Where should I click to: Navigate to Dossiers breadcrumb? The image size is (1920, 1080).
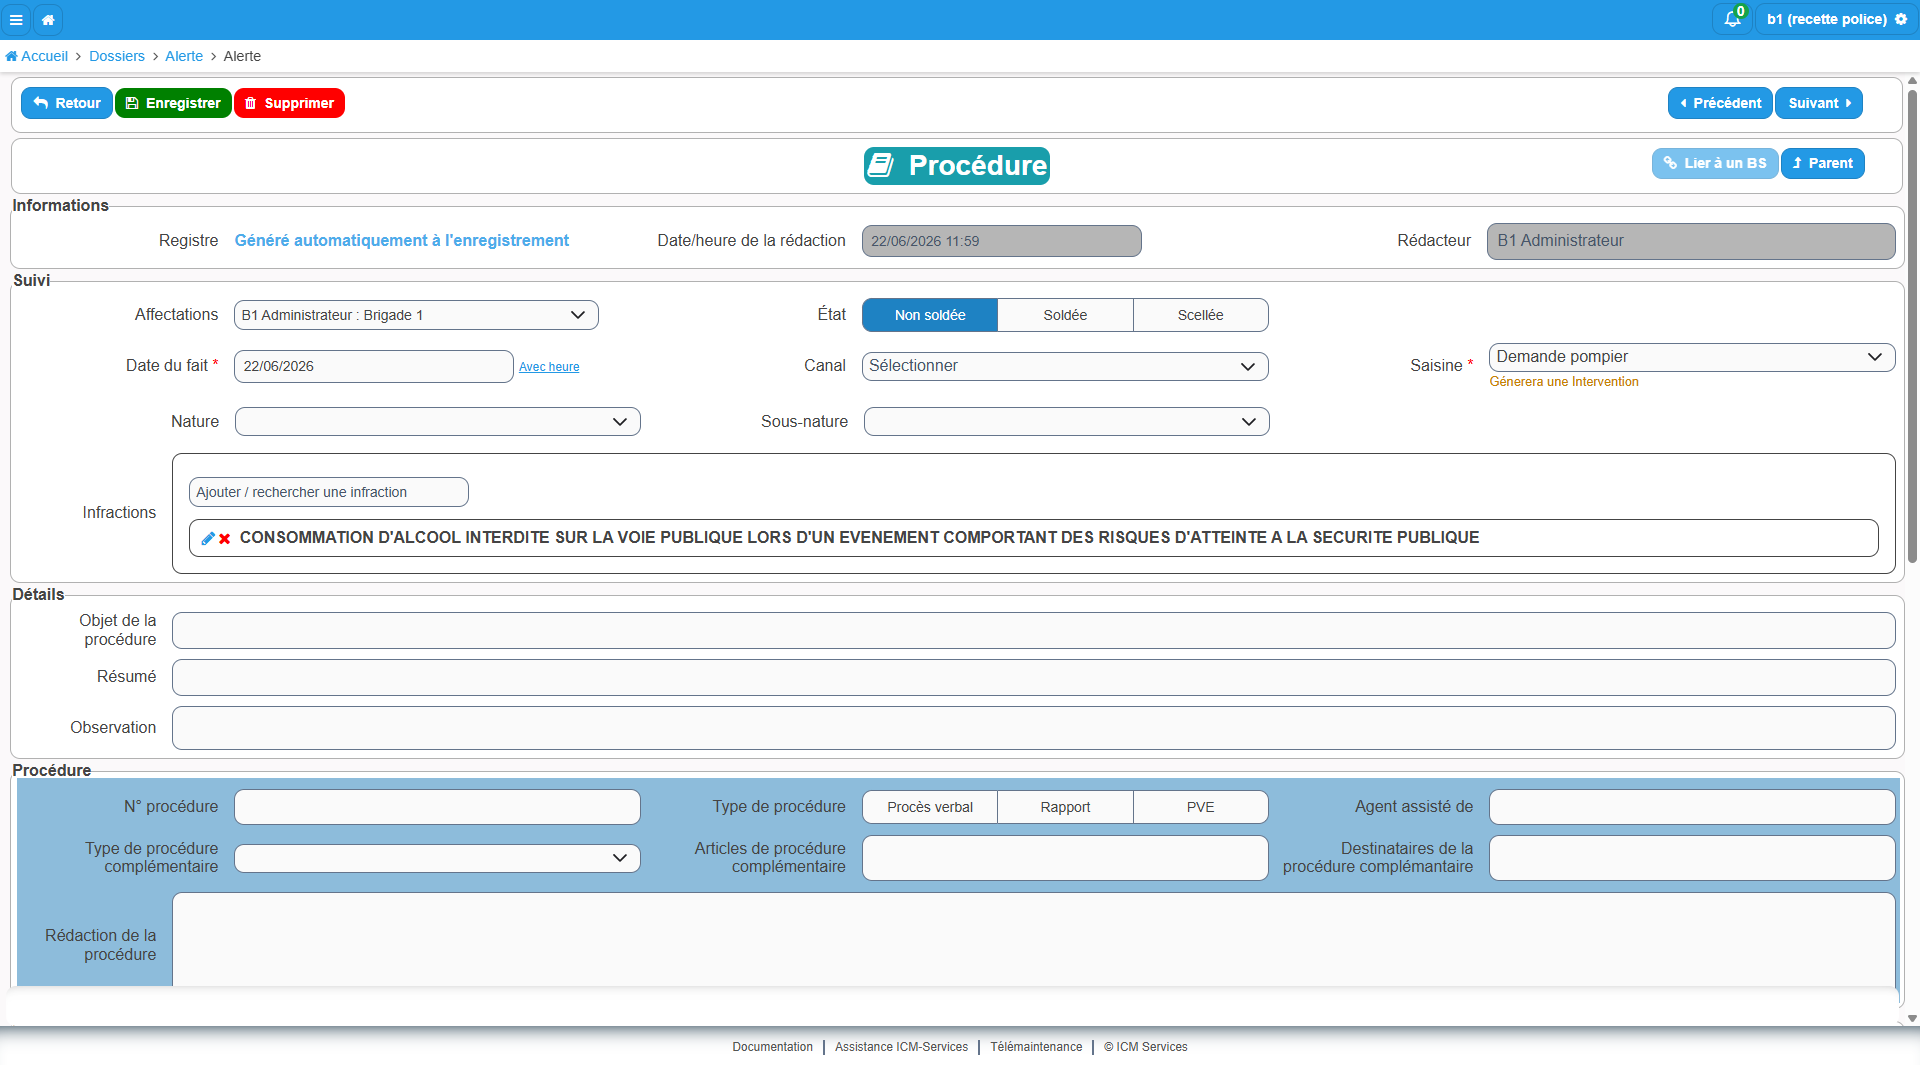coord(117,56)
